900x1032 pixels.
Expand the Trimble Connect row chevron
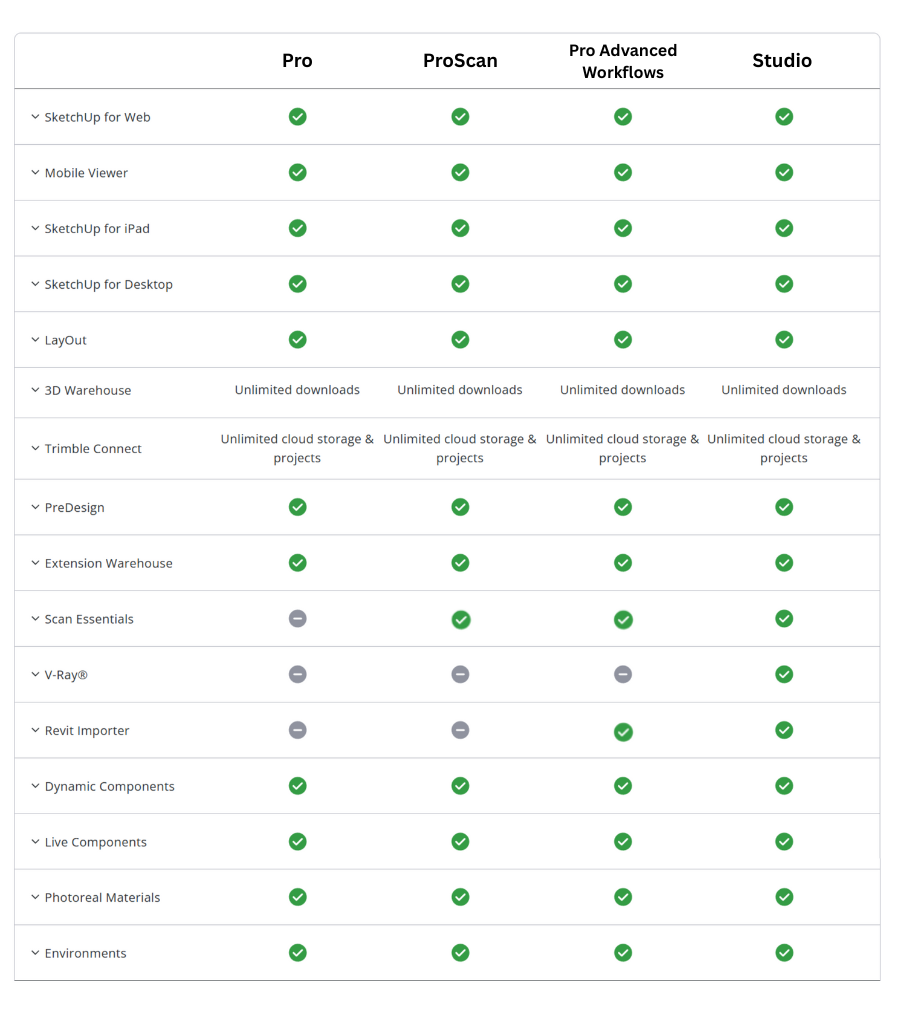pyautogui.click(x=35, y=449)
